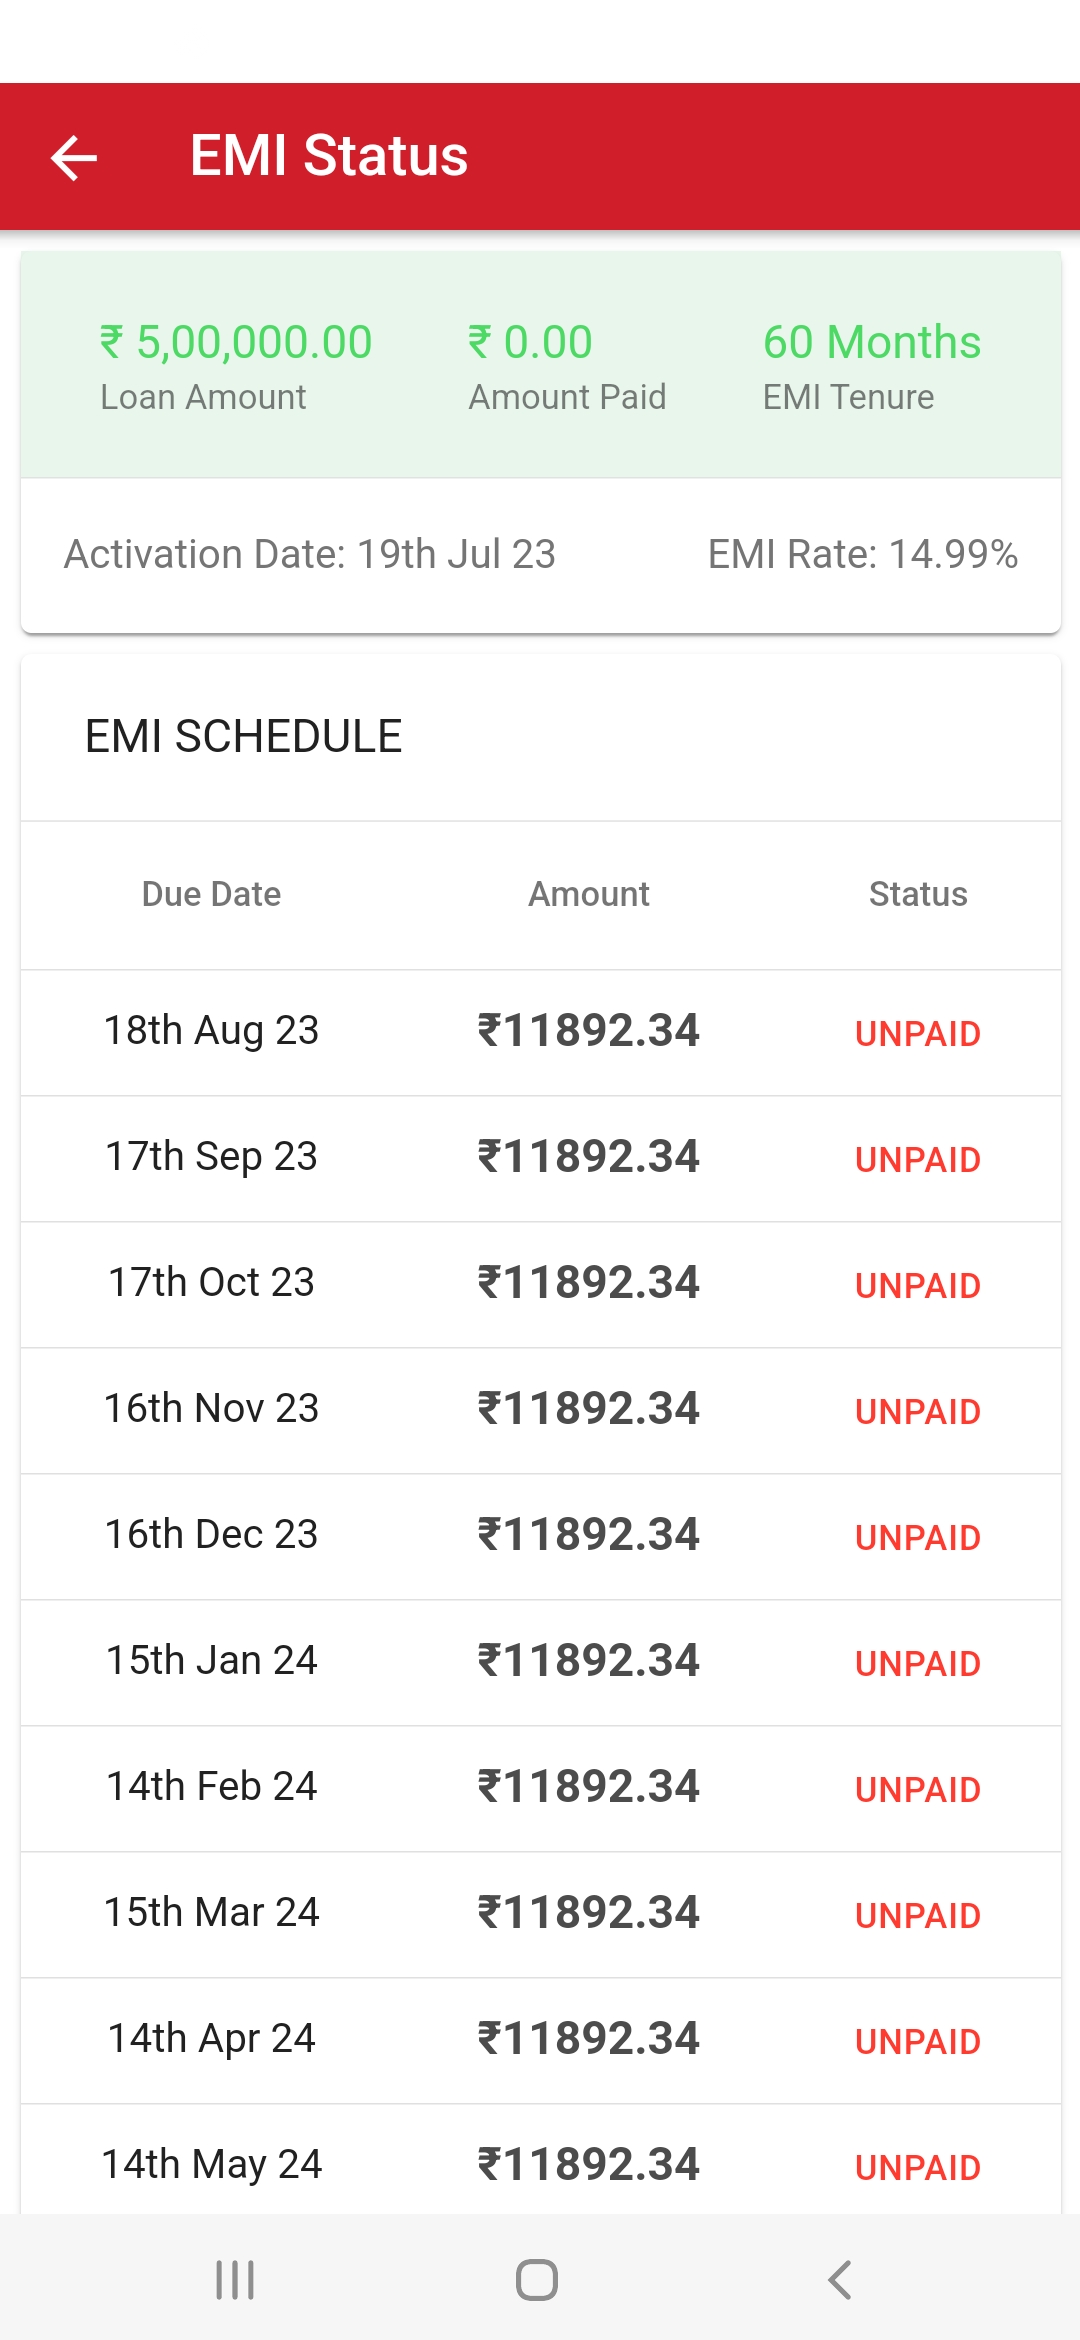Tap the ₹5,00,000.00 Loan Amount figure

click(236, 343)
